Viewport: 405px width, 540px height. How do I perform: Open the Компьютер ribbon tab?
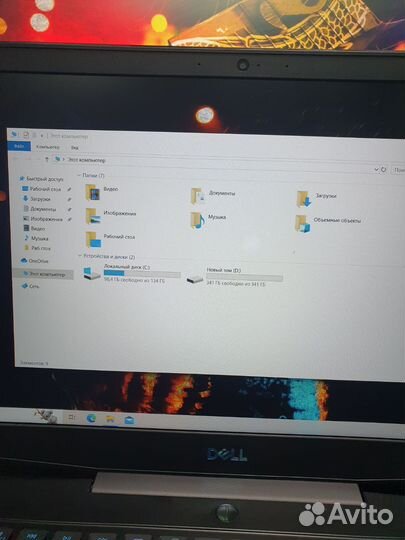pos(48,147)
